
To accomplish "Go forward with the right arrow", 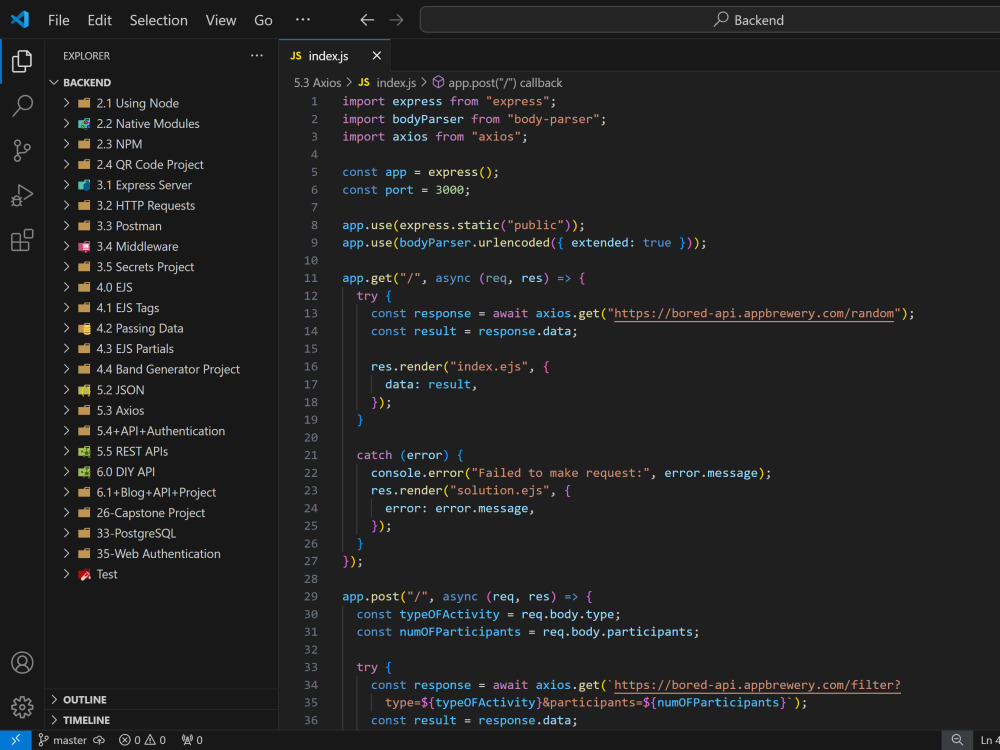I will tap(397, 20).
